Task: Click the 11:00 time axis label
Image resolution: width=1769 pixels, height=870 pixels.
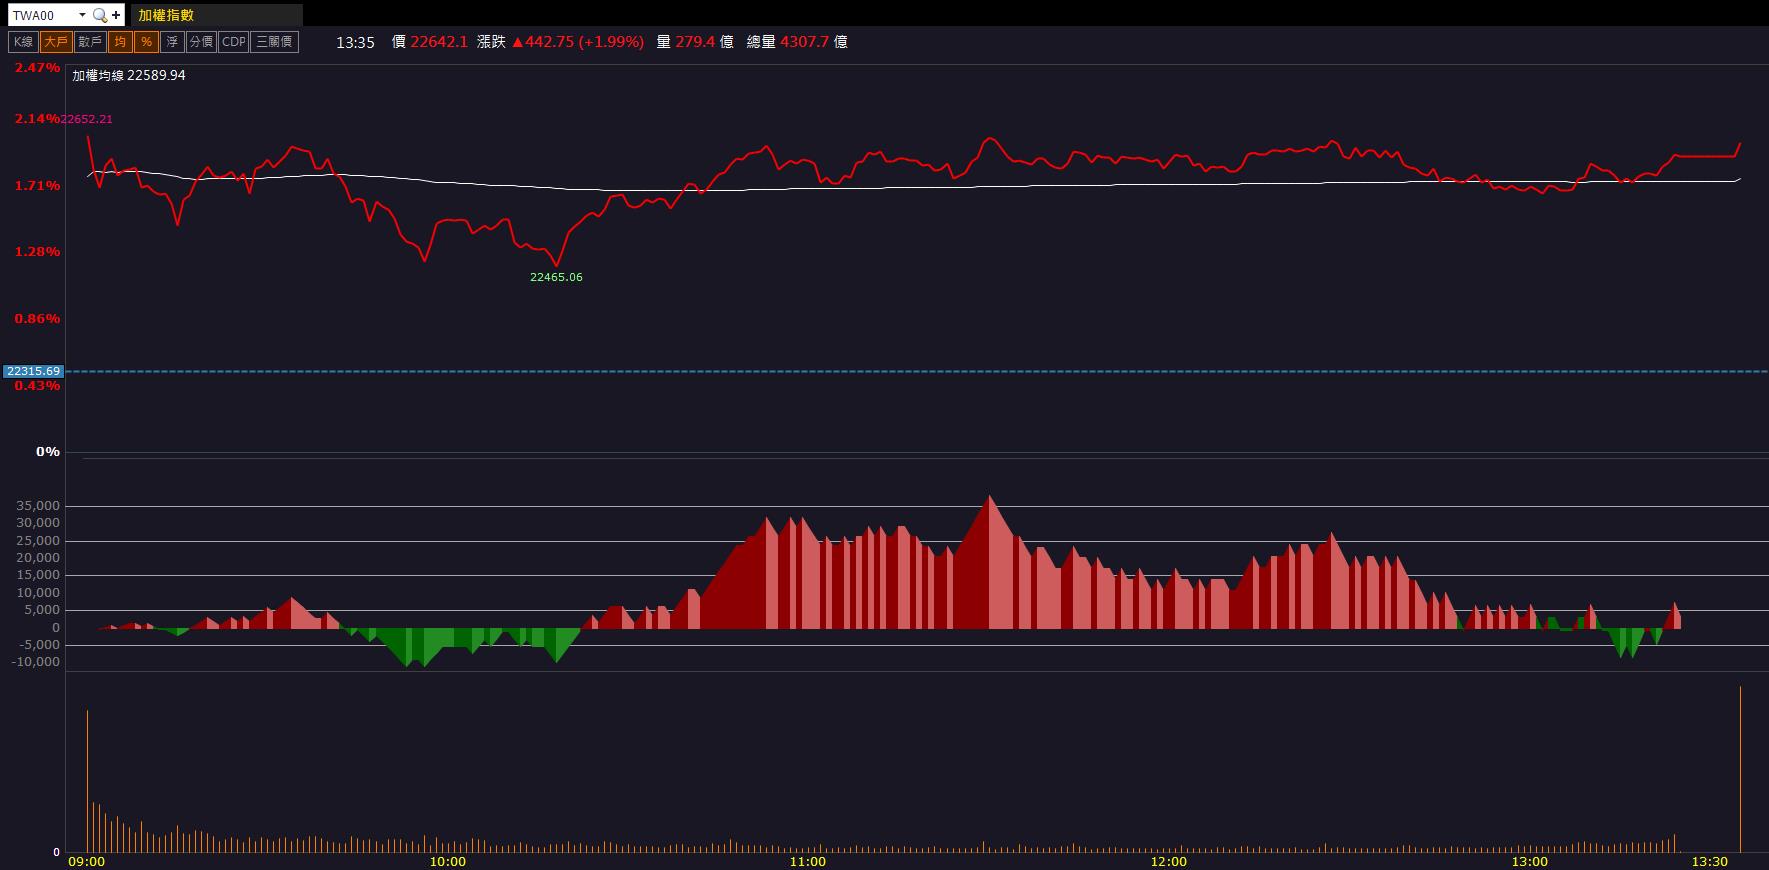Action: point(808,861)
